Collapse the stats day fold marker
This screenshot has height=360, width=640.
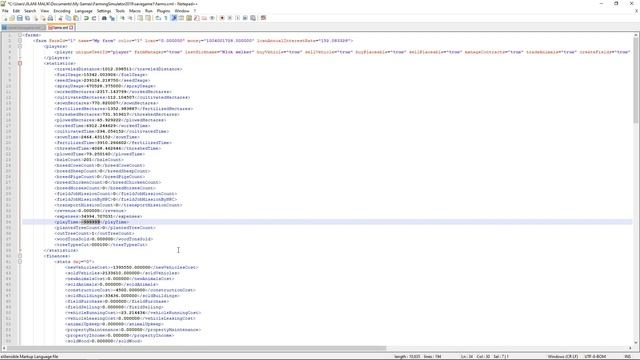pos(20,262)
